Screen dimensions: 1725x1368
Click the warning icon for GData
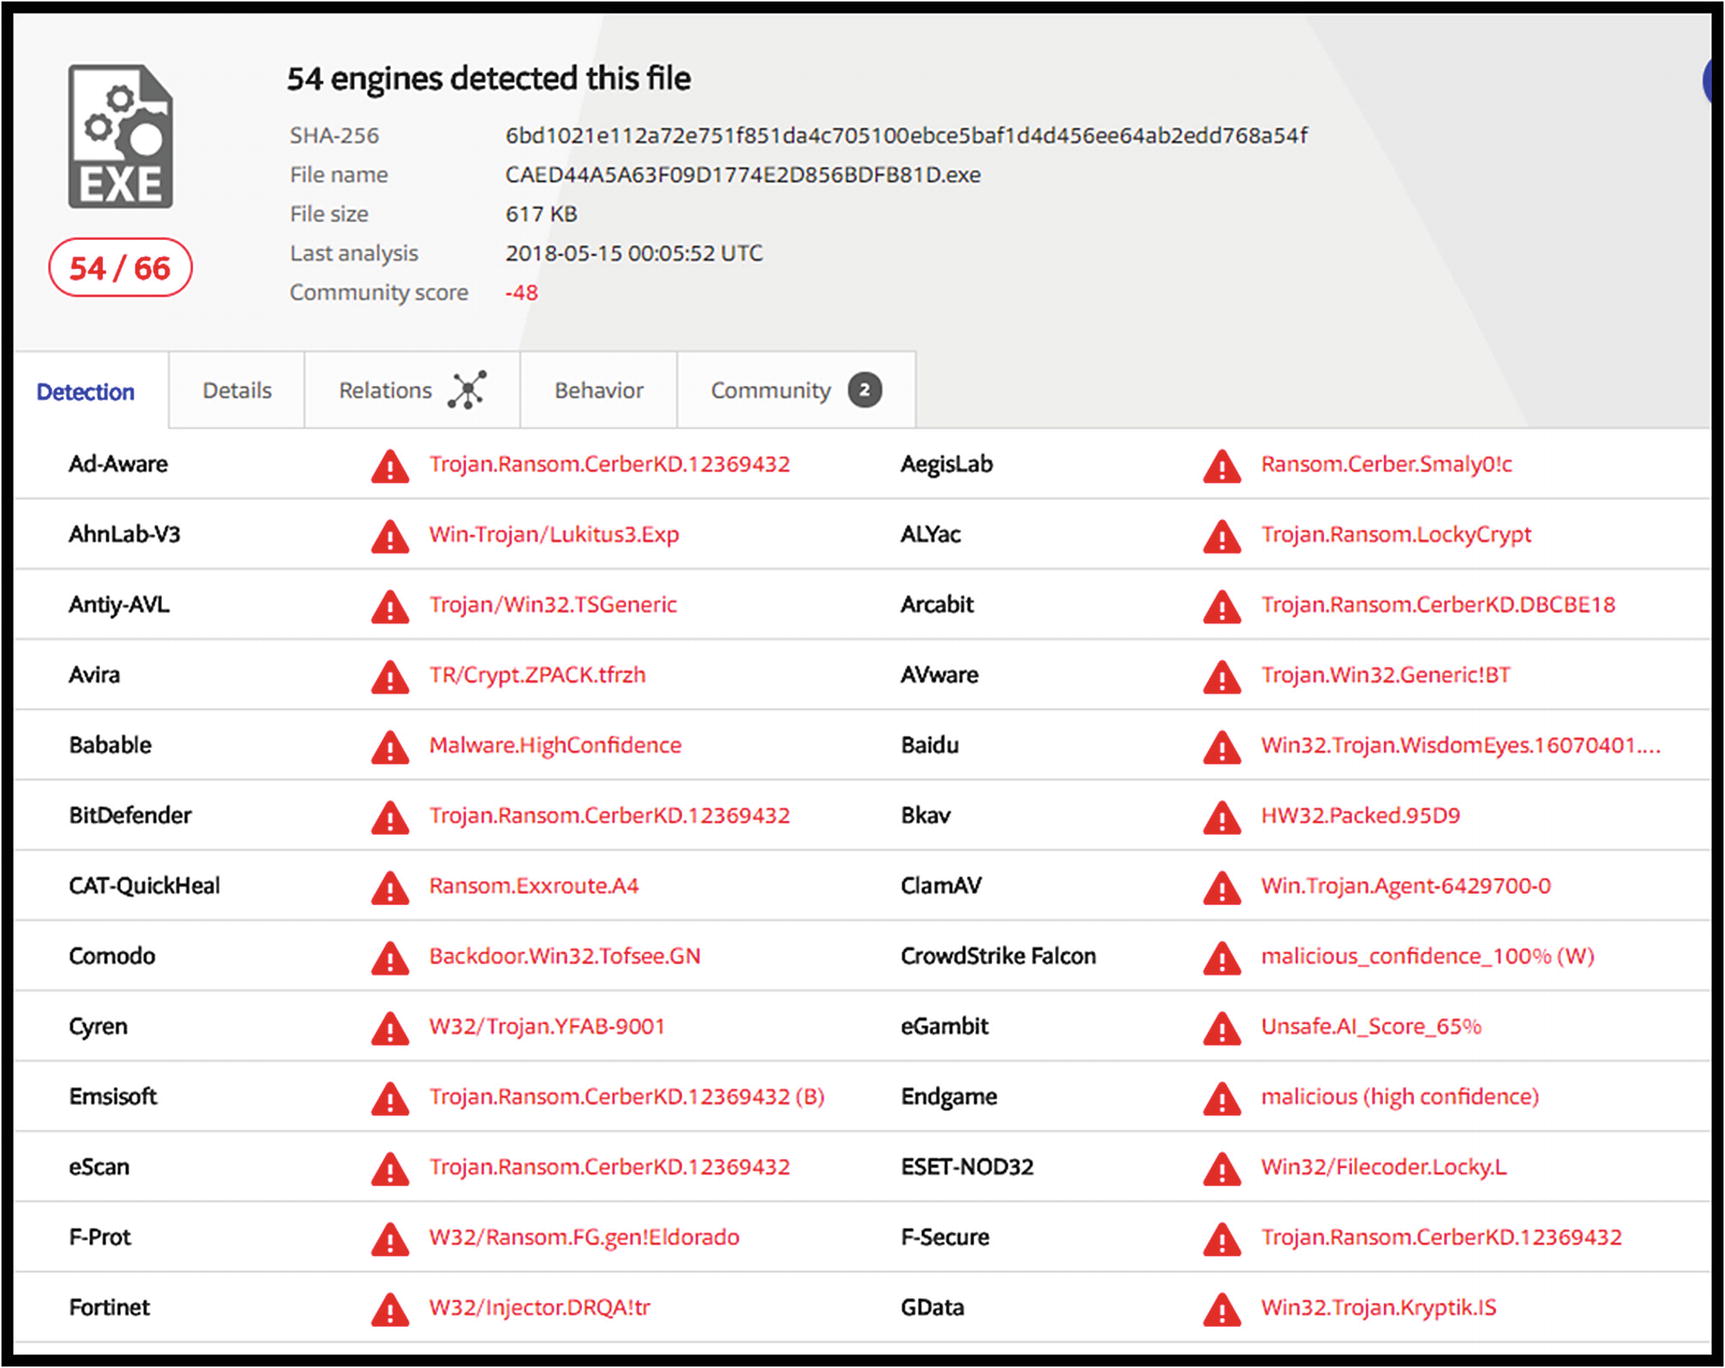(x=1222, y=1309)
